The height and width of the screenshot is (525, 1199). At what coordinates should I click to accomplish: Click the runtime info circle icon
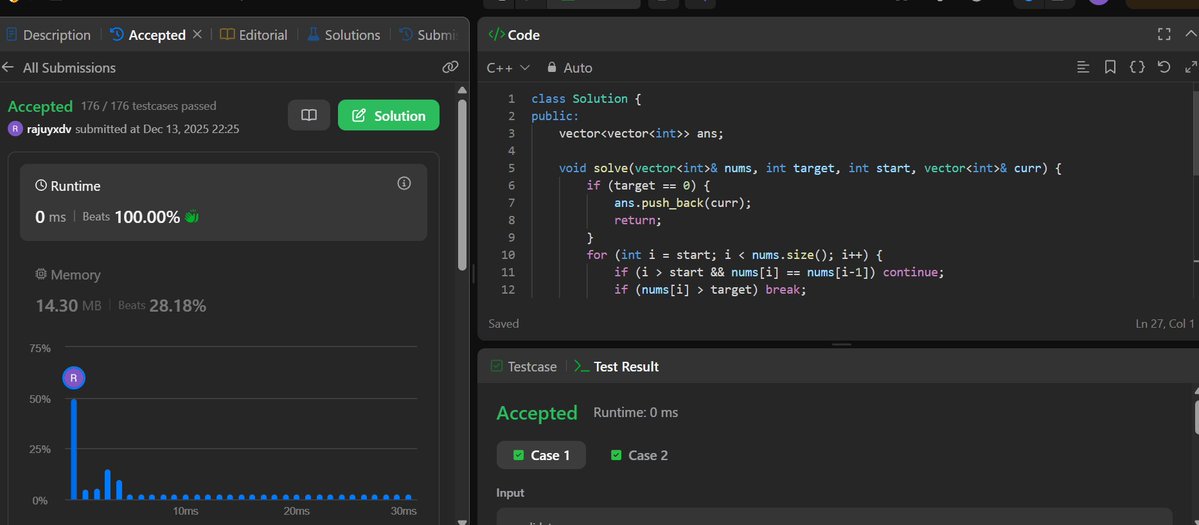click(x=405, y=183)
